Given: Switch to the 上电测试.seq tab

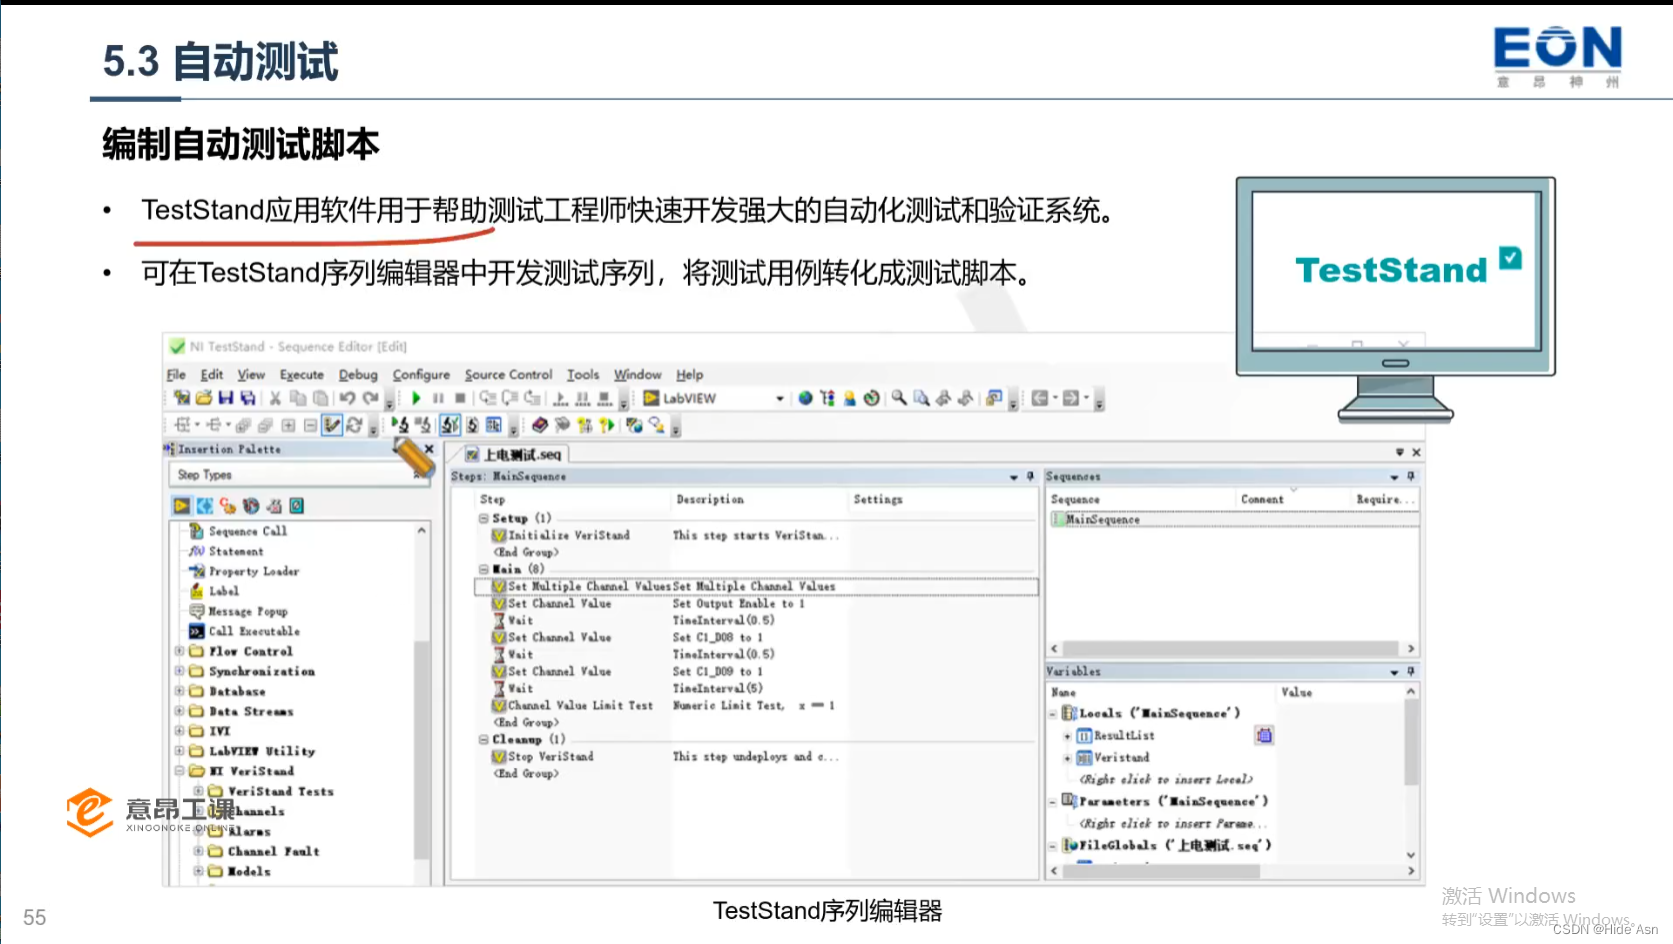Looking at the screenshot, I should [x=515, y=454].
